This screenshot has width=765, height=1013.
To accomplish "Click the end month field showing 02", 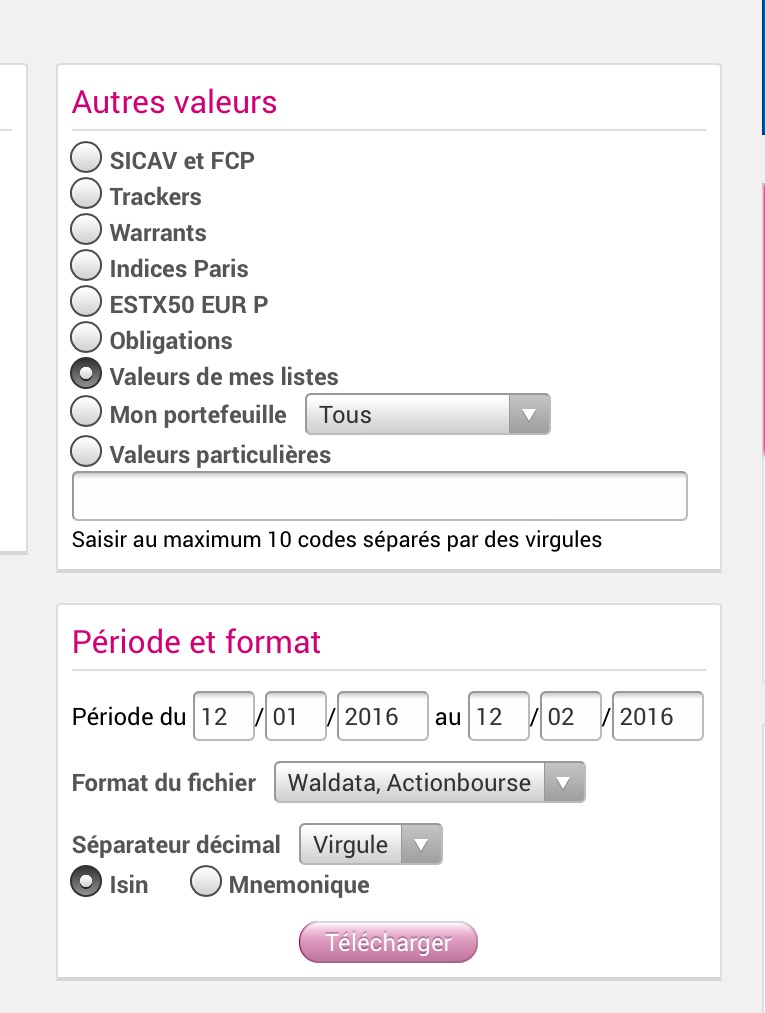I will pyautogui.click(x=570, y=716).
